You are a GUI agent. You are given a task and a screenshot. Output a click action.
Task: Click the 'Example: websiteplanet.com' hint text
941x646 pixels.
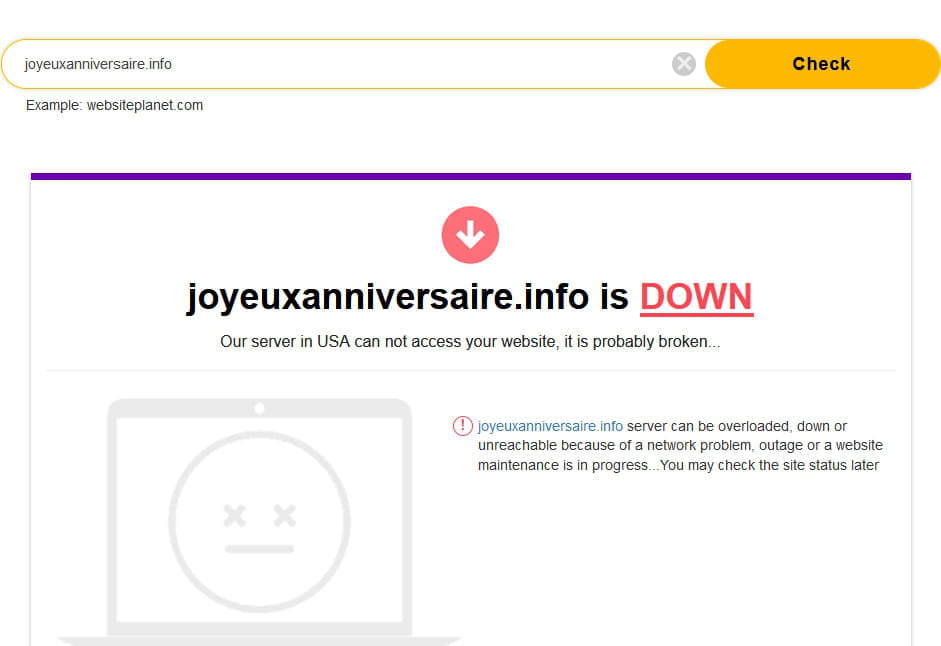point(115,106)
